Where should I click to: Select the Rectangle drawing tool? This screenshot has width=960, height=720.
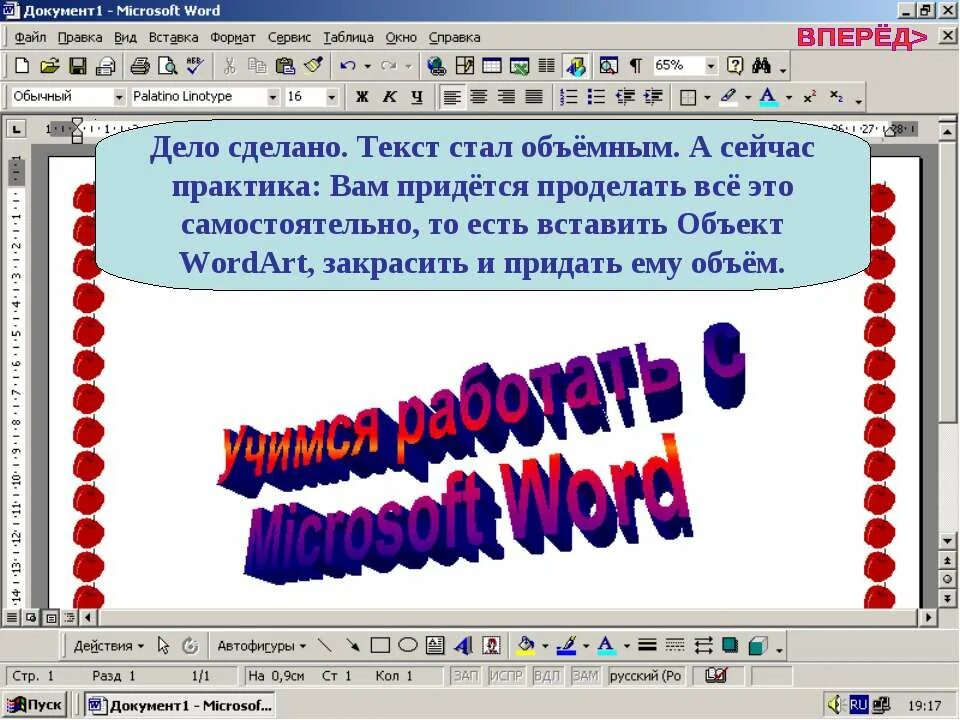tap(380, 645)
